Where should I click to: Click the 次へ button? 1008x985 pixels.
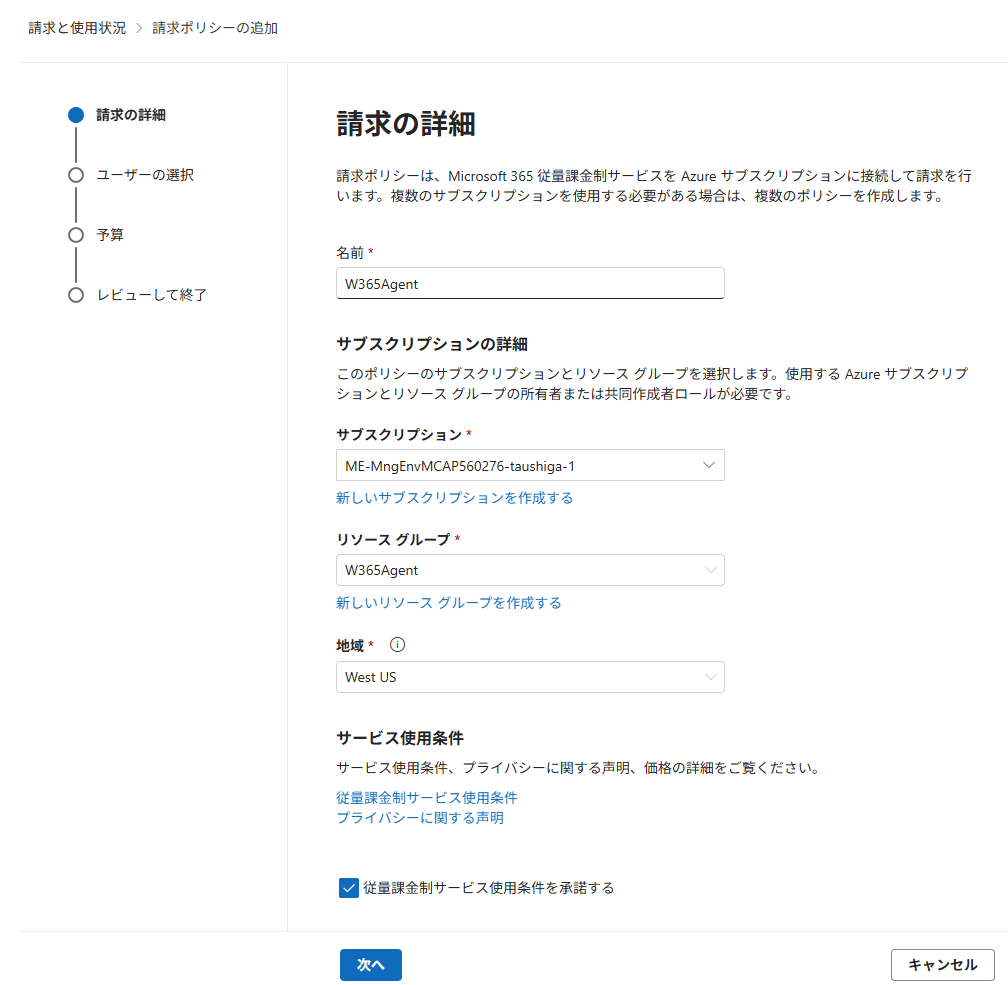(x=371, y=964)
